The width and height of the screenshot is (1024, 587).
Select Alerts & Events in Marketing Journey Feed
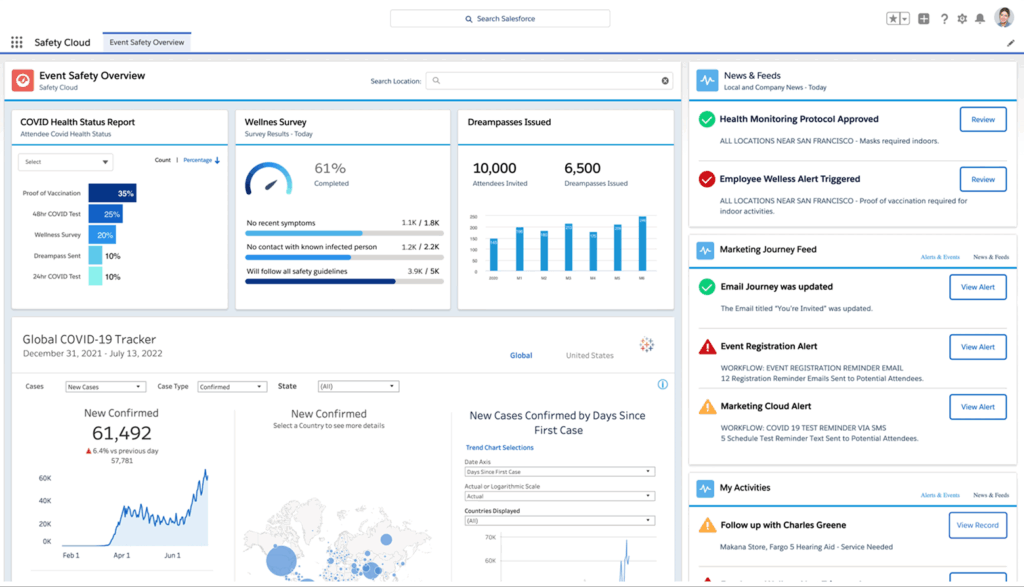tap(938, 257)
